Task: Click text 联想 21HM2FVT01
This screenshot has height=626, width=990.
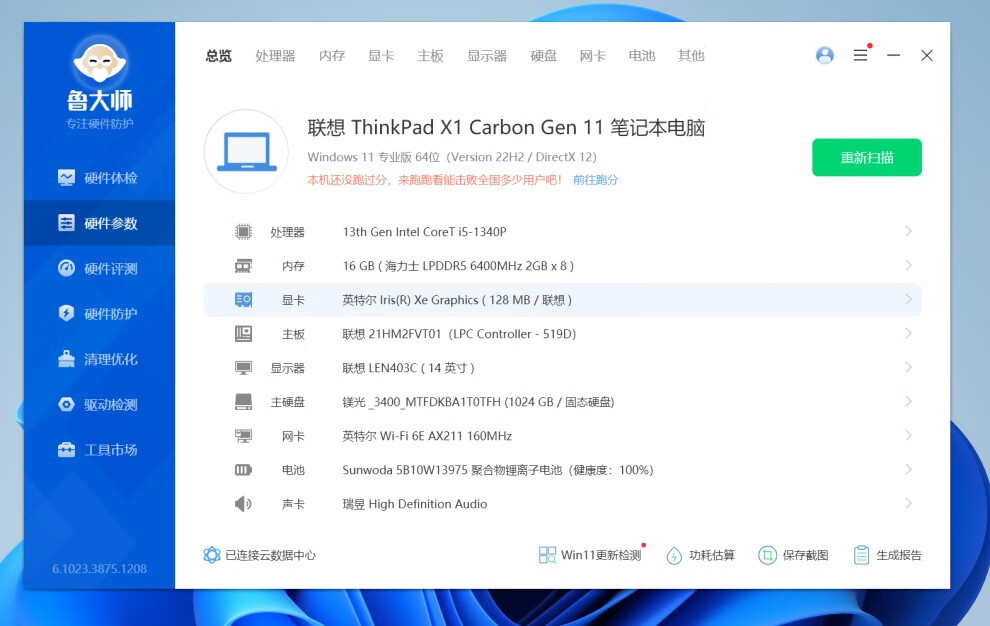Action: click(x=391, y=334)
